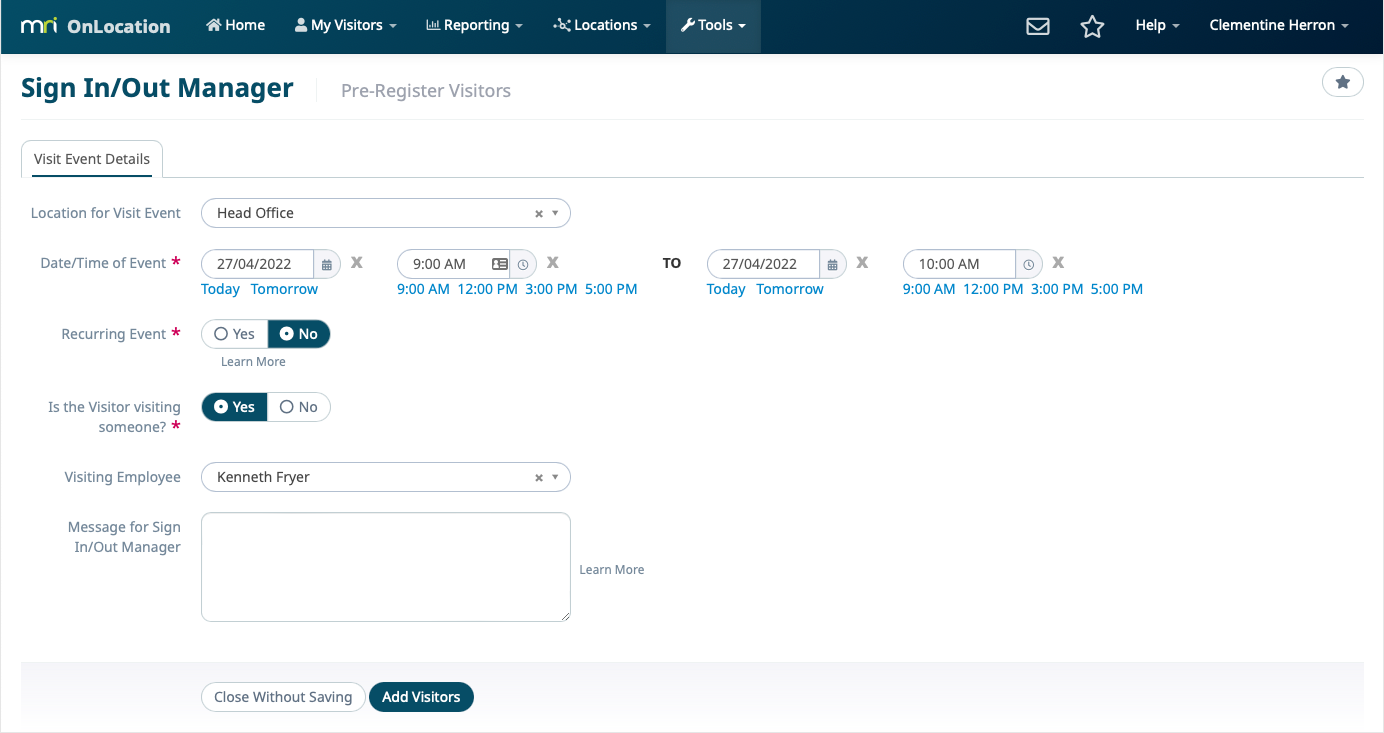This screenshot has height=733, width=1384.
Task: Clear Head Office selection with small x
Action: [539, 213]
